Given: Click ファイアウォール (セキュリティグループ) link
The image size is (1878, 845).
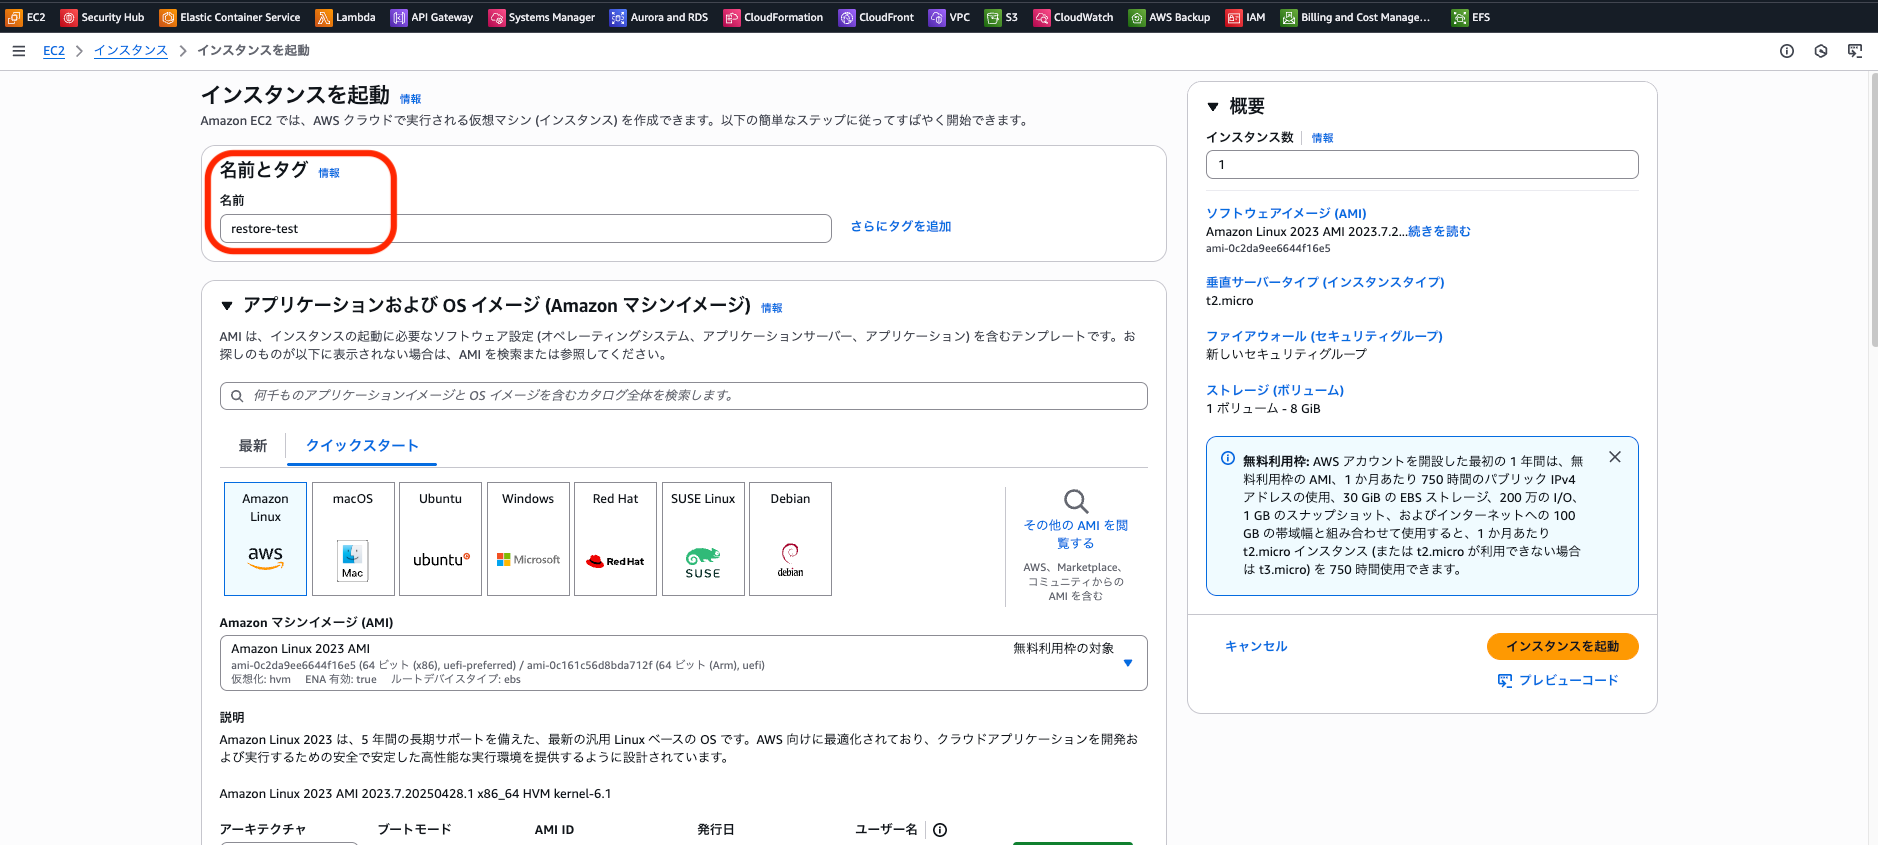Looking at the screenshot, I should [1324, 337].
